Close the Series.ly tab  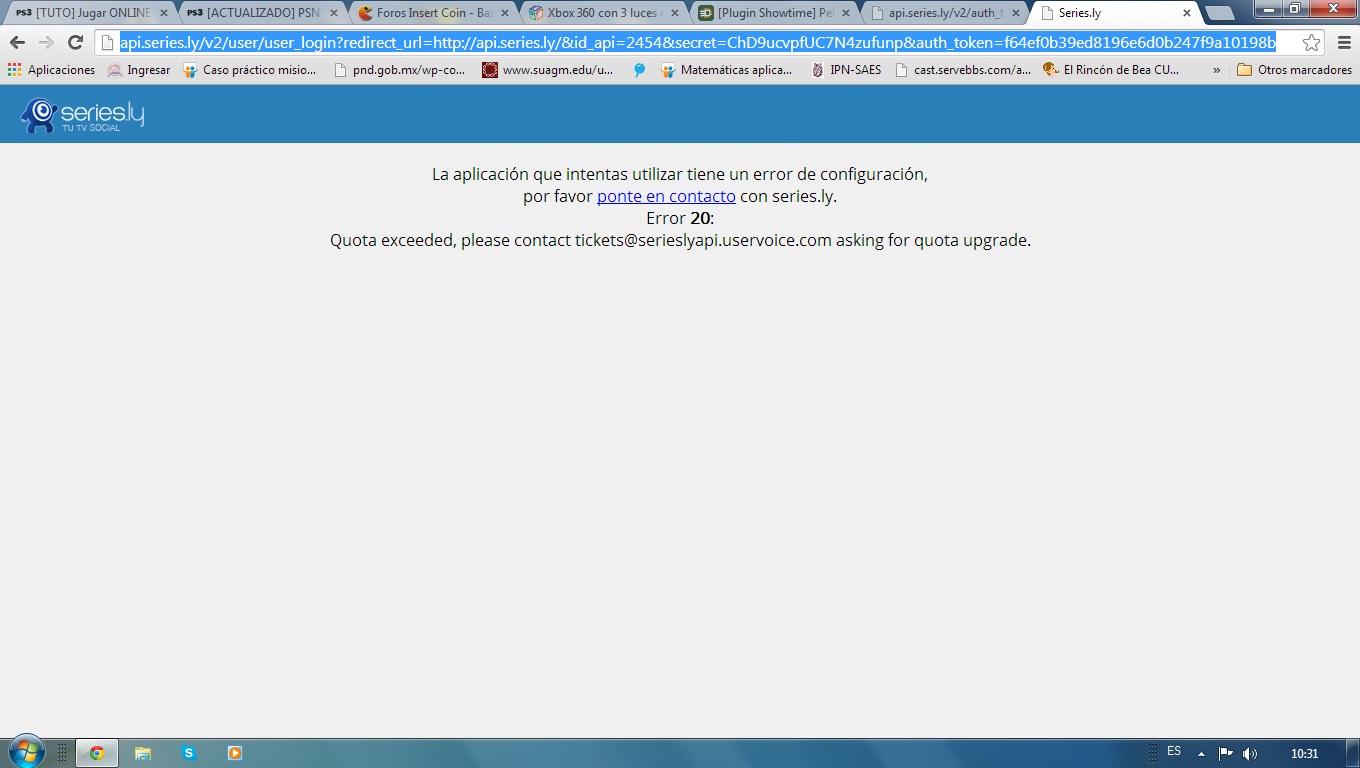click(x=1187, y=14)
